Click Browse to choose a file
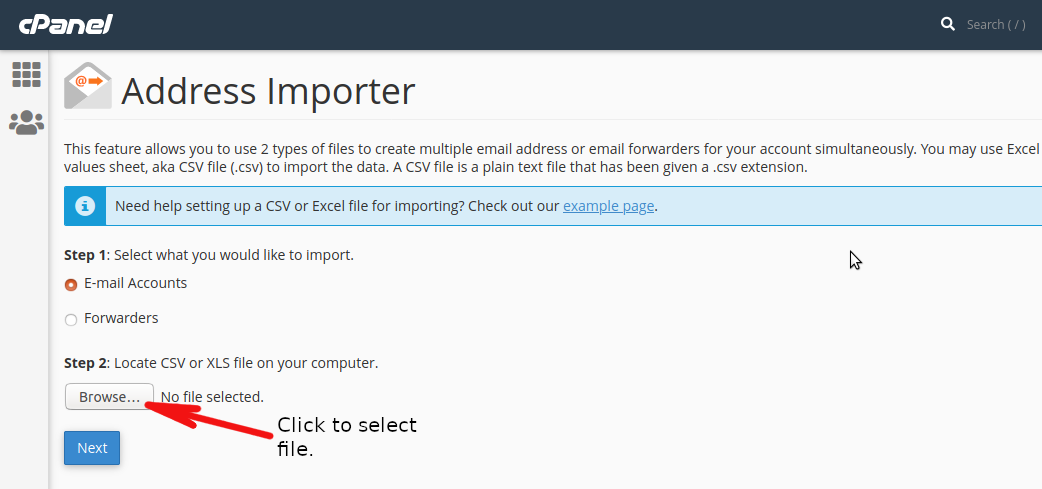Viewport: 1042px width, 489px height. [x=110, y=397]
